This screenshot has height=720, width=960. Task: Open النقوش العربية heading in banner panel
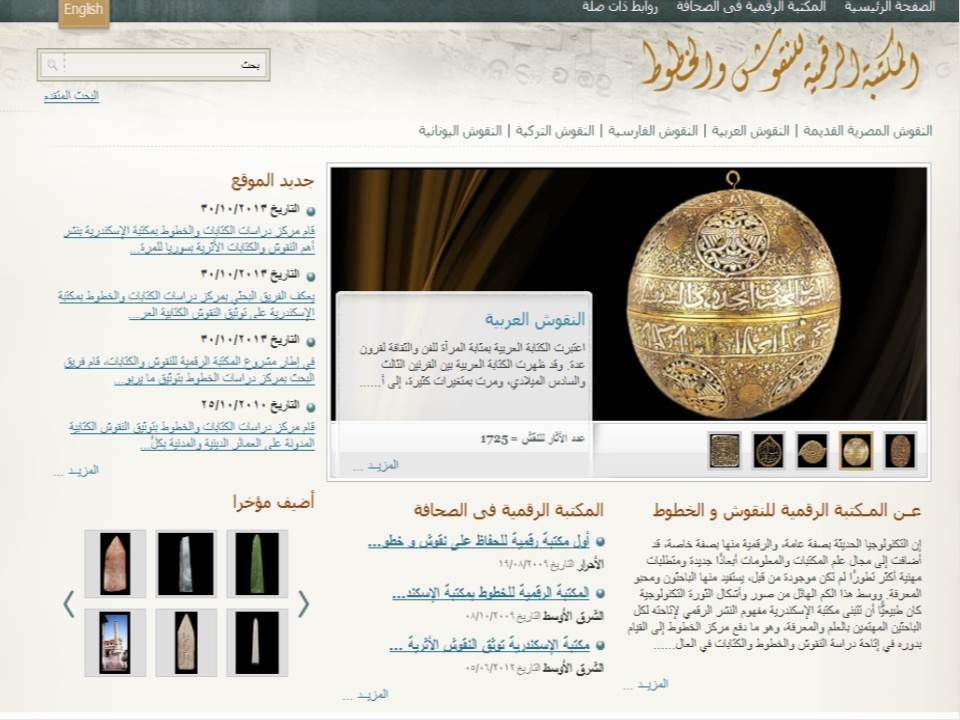[535, 320]
